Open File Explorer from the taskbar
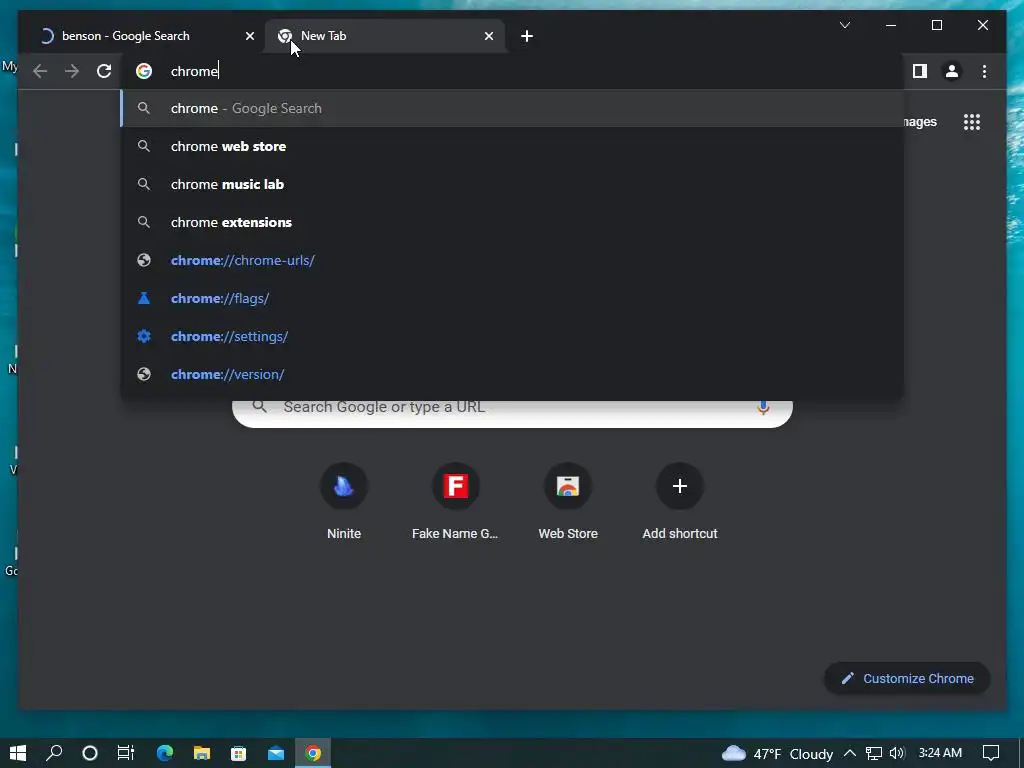Image resolution: width=1024 pixels, height=768 pixels. click(202, 753)
